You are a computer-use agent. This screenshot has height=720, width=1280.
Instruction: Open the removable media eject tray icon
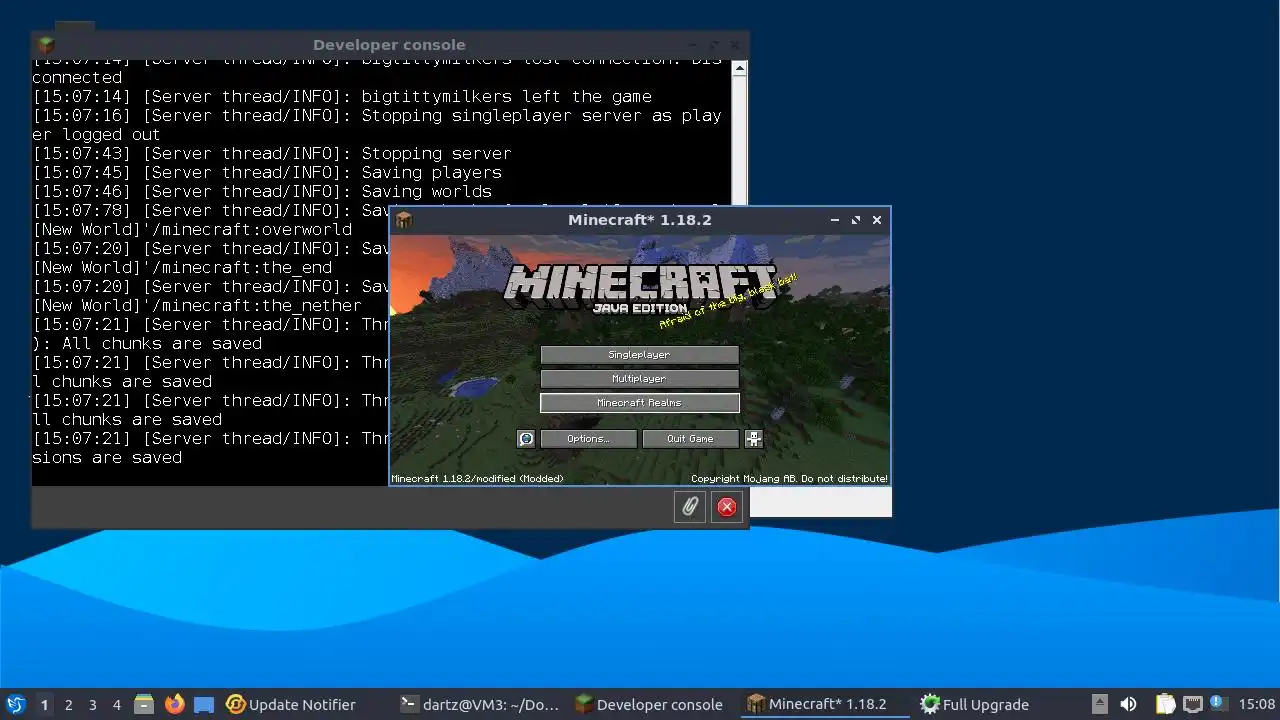pos(1099,704)
